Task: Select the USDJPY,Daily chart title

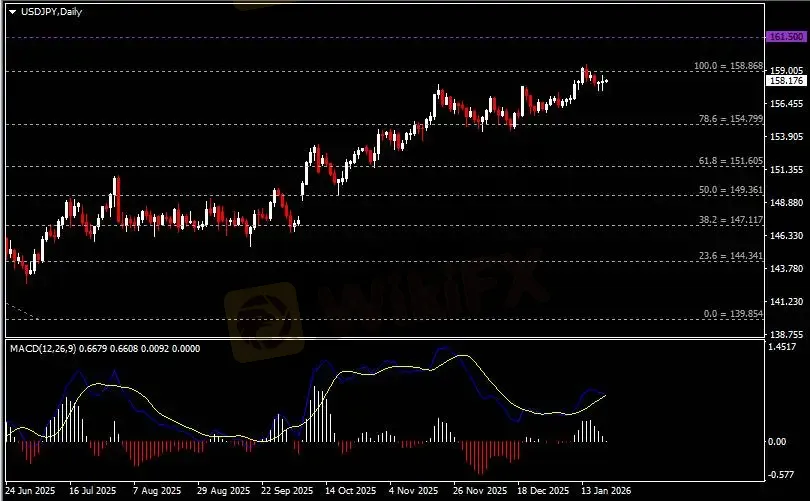Action: [51, 11]
